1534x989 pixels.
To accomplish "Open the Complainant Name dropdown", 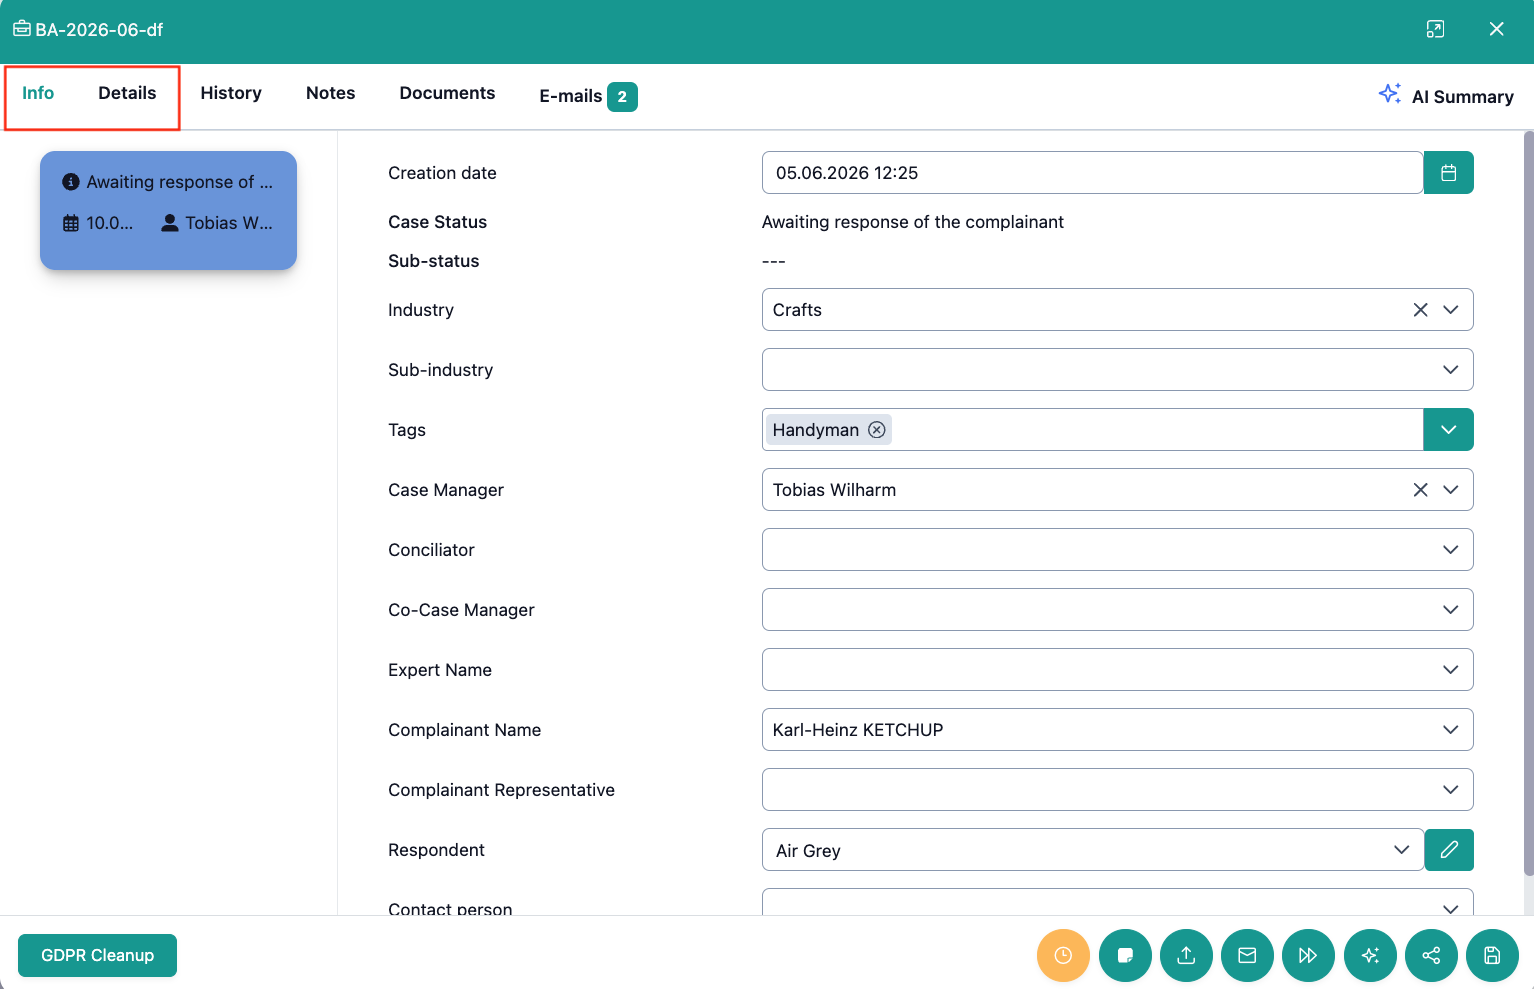I will 1451,730.
